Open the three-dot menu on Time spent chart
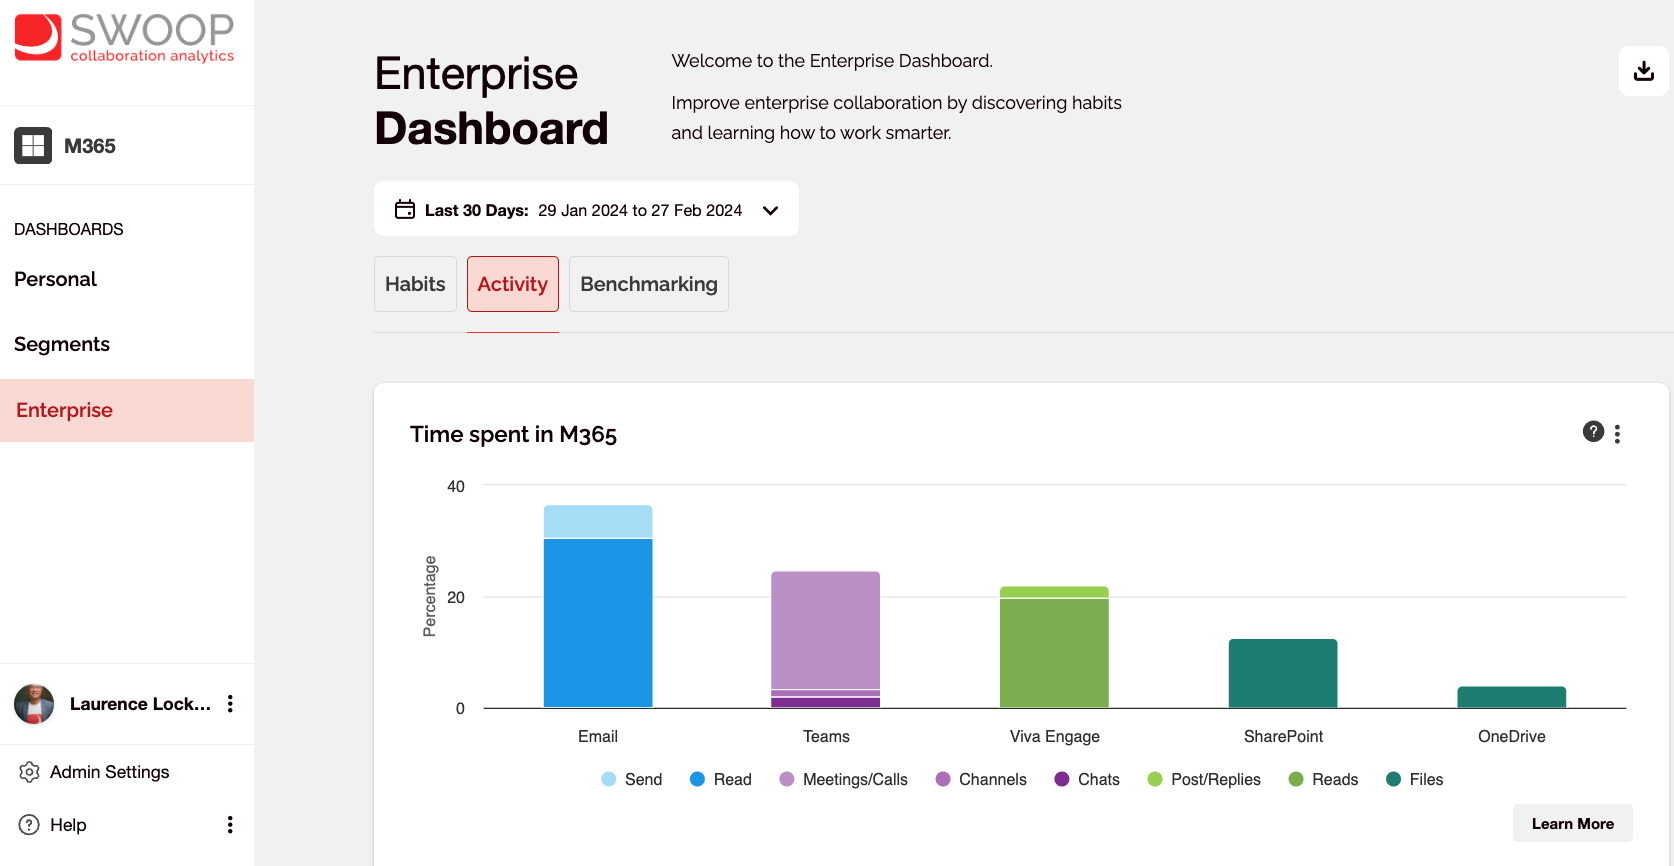Image resolution: width=1674 pixels, height=866 pixels. 1617,433
